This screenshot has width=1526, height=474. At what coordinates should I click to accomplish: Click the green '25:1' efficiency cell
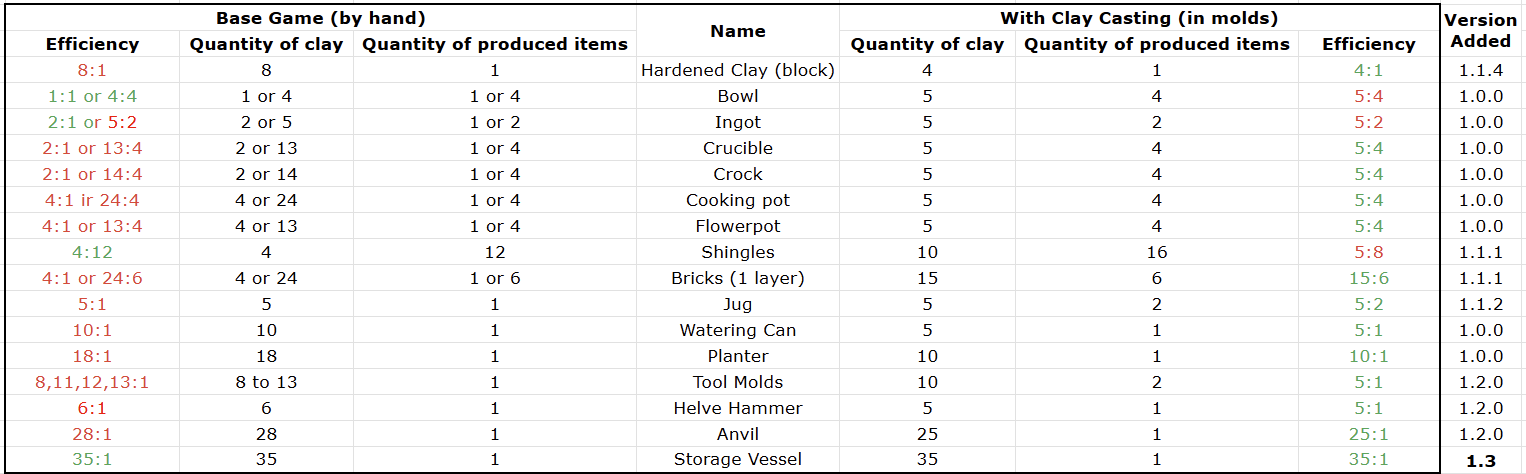click(1368, 434)
